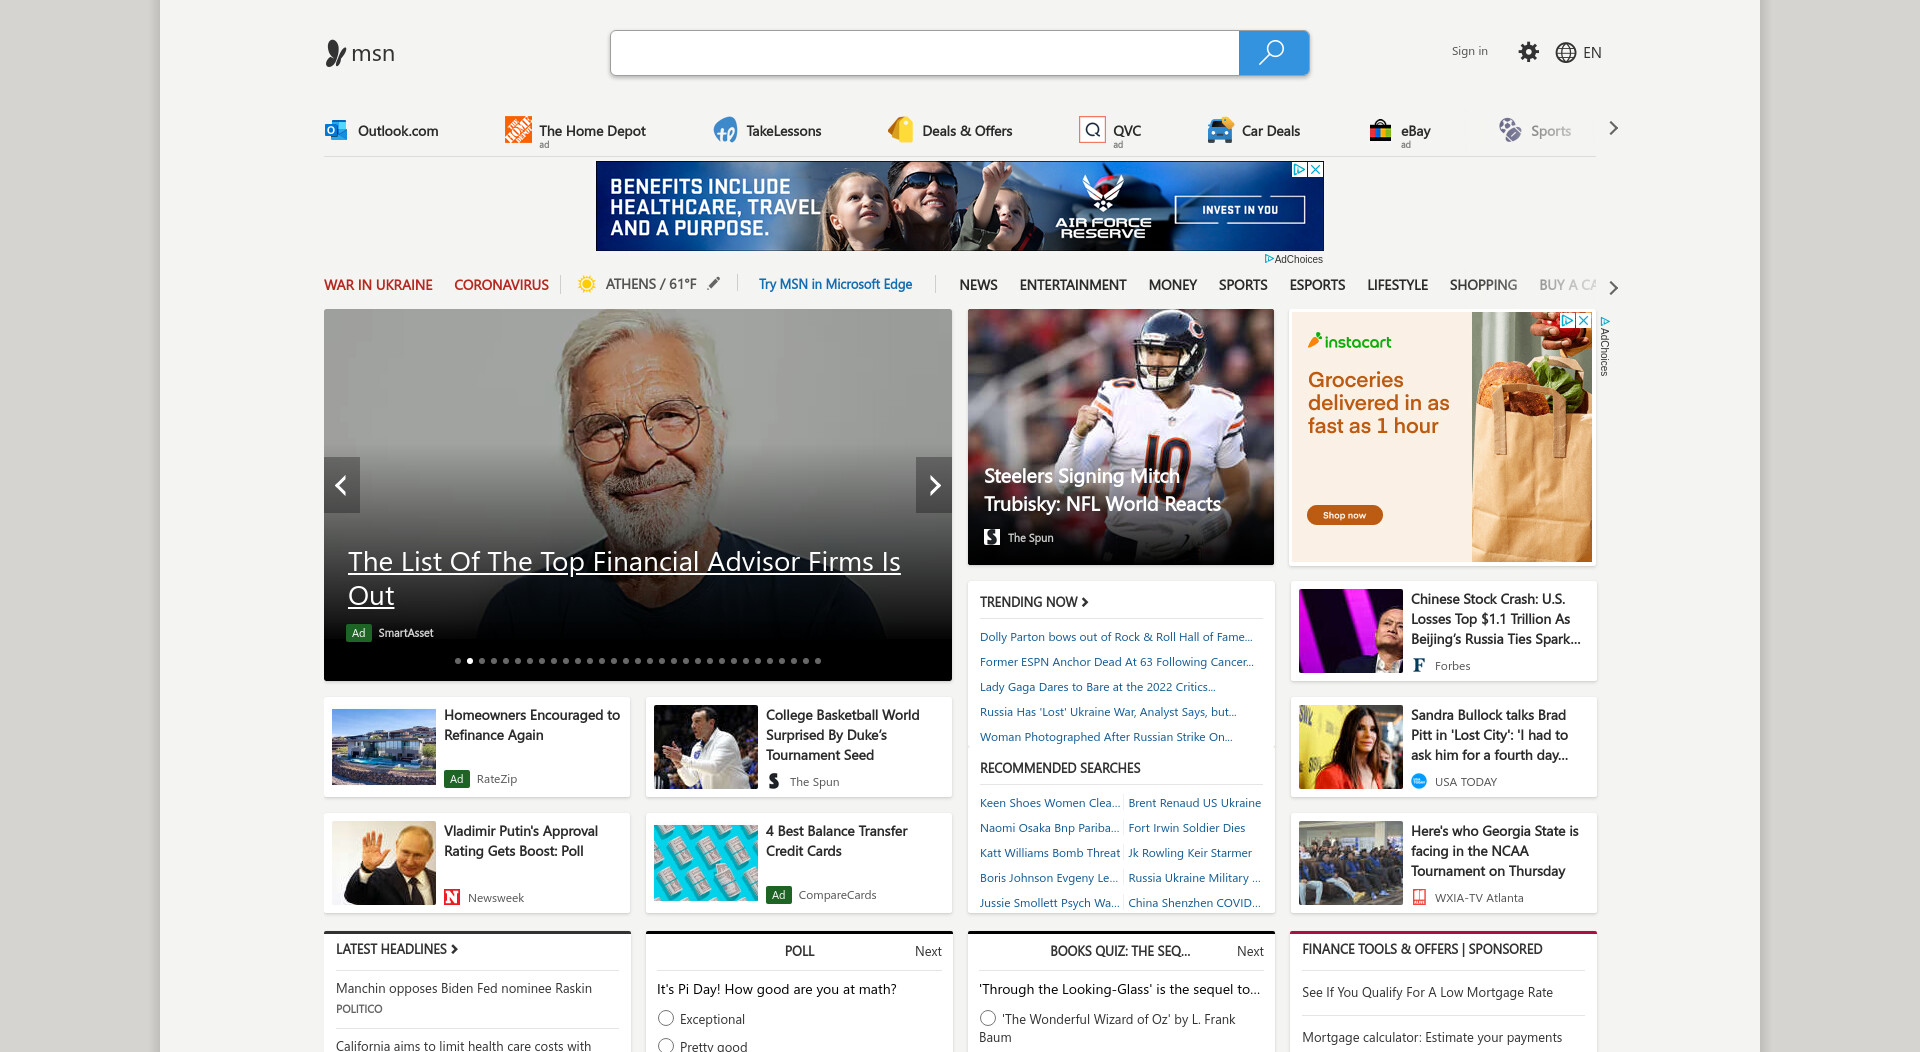Image resolution: width=1920 pixels, height=1052 pixels.
Task: Select the first carousel pagination dot
Action: pos(458,661)
